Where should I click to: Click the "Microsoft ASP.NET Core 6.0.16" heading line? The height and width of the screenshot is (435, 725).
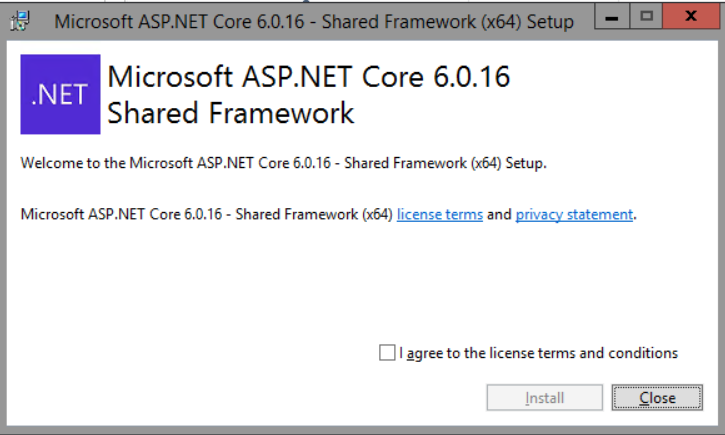(308, 77)
